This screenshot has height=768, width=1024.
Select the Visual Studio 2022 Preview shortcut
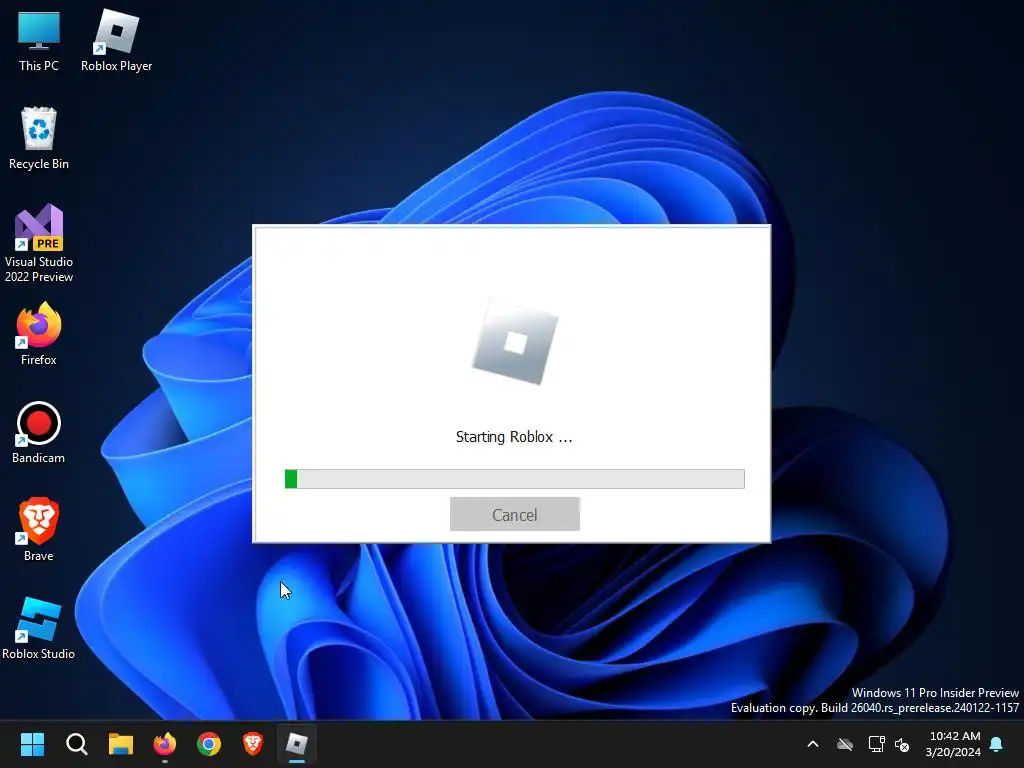(x=39, y=244)
